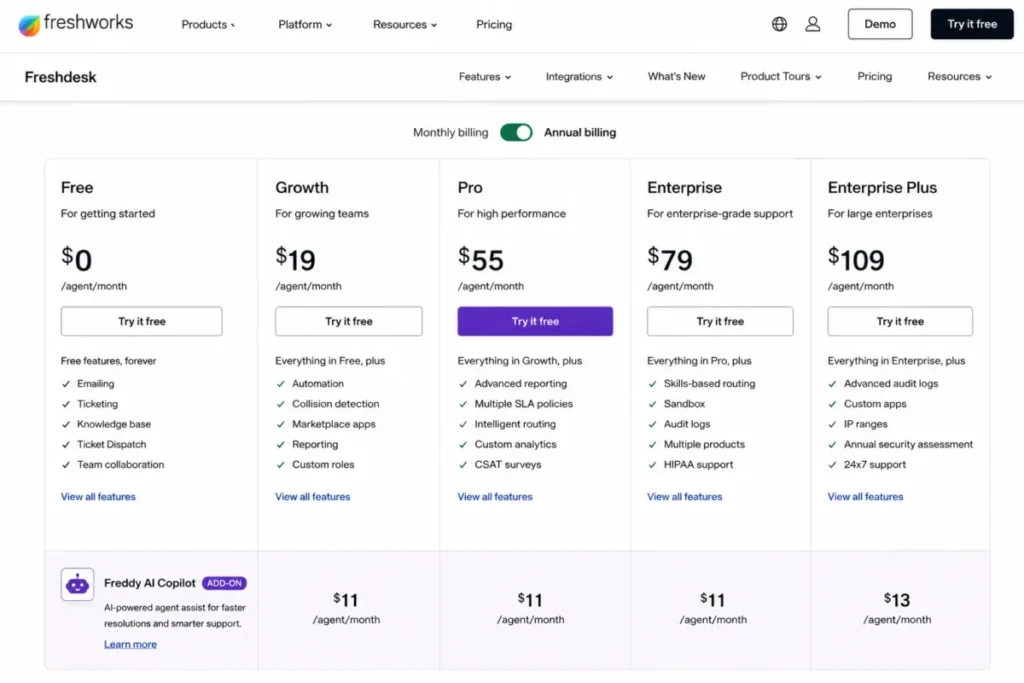Click the Skills-based routing feature
Viewport: 1024px width, 683px height.
pyautogui.click(x=709, y=384)
